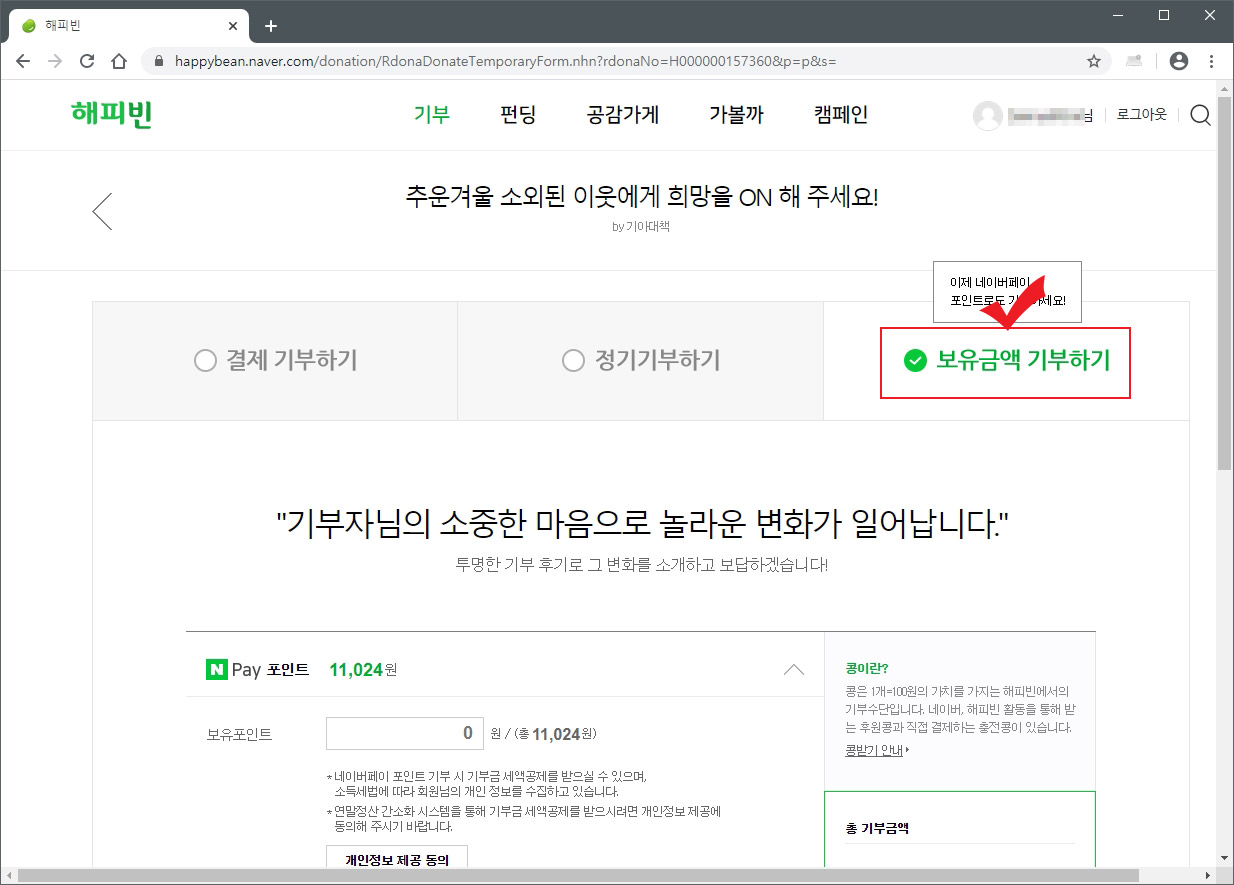This screenshot has height=885, width=1234.
Task: Open the 기부 menu
Action: tap(432, 114)
